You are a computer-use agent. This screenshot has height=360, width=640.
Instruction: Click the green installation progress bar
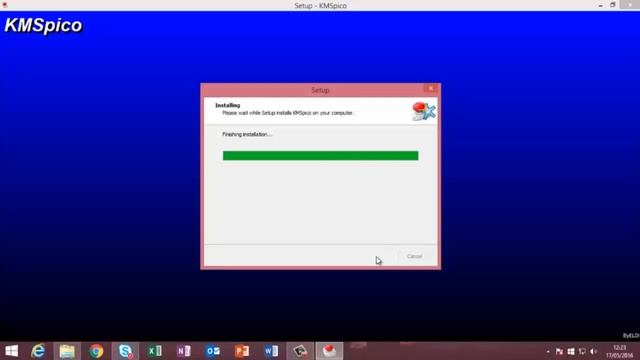320,156
